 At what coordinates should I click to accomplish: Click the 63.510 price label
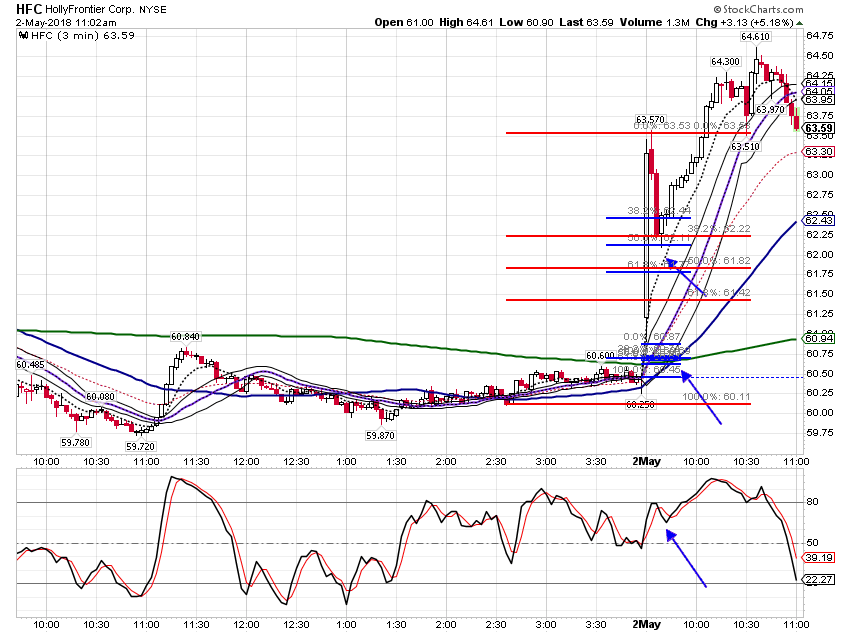[x=745, y=147]
